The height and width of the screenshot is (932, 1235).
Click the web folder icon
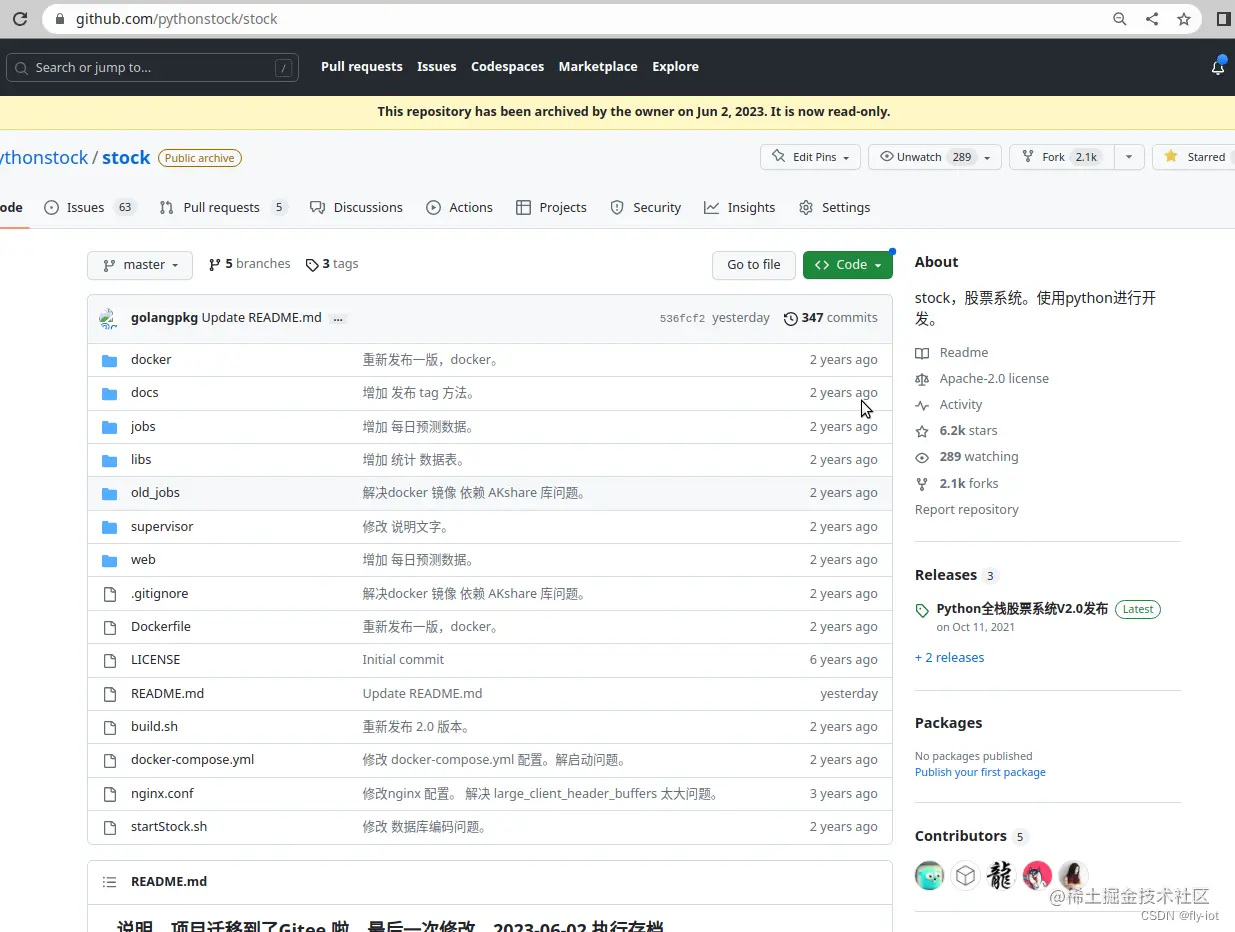(x=110, y=560)
